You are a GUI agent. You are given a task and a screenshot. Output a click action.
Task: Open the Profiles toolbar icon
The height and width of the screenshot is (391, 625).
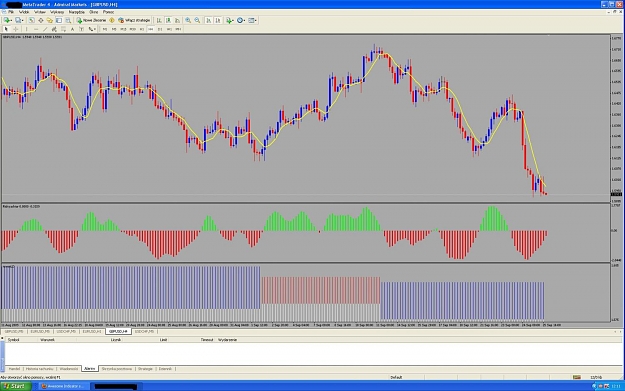(x=19, y=20)
